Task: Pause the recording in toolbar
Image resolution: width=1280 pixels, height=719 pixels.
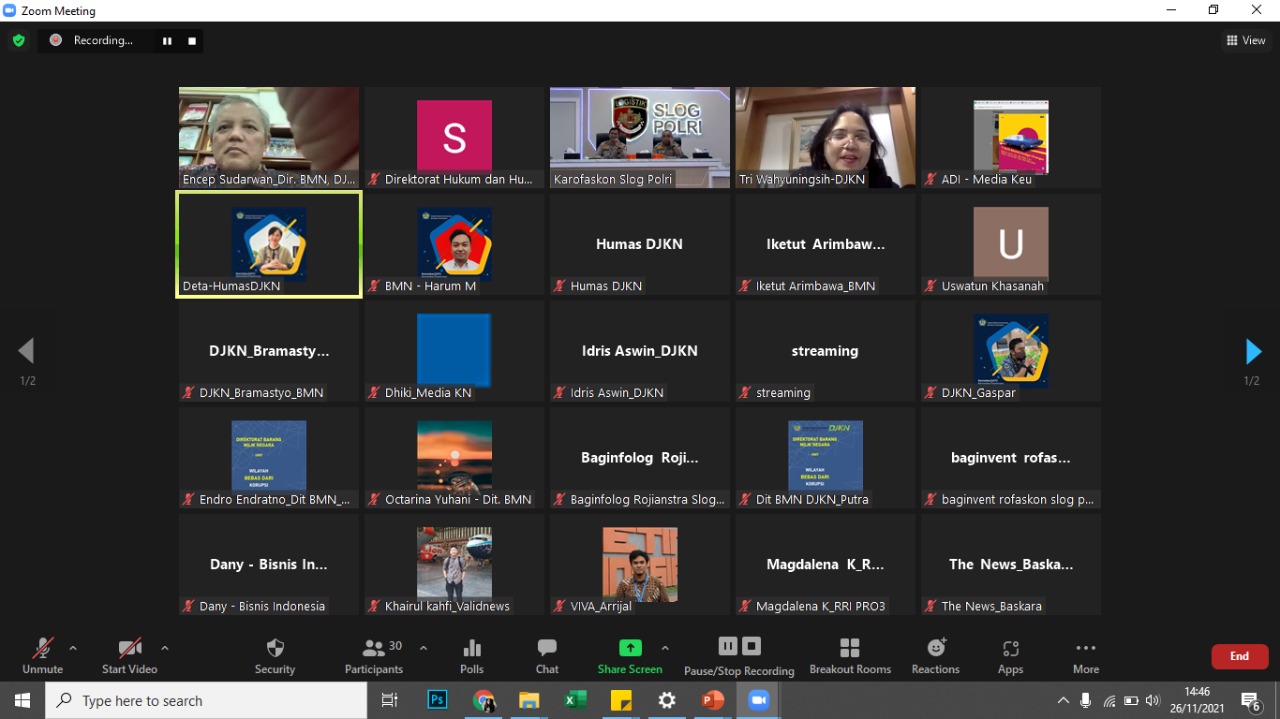Action: (728, 646)
